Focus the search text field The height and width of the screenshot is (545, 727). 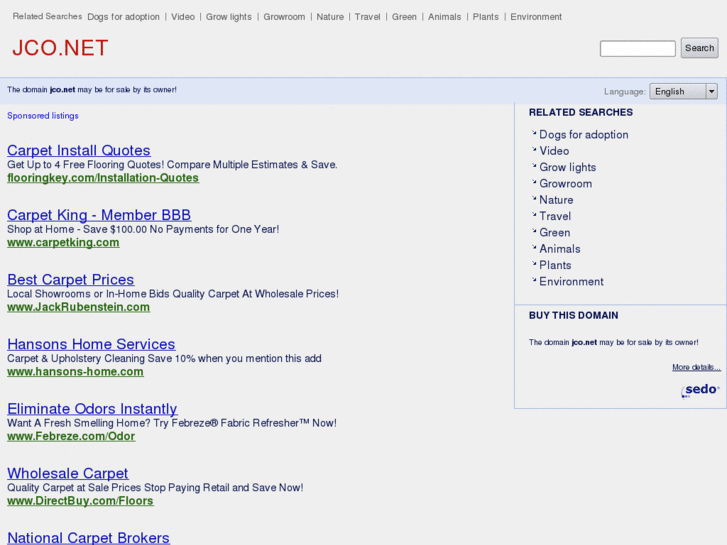[x=638, y=48]
